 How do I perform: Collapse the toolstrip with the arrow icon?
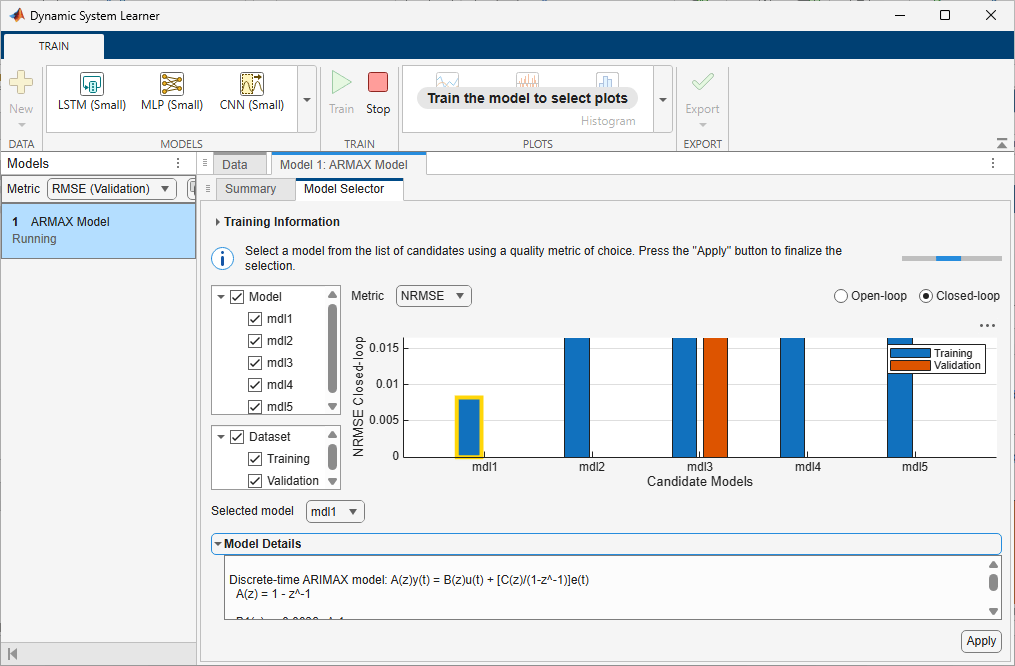click(x=1001, y=144)
